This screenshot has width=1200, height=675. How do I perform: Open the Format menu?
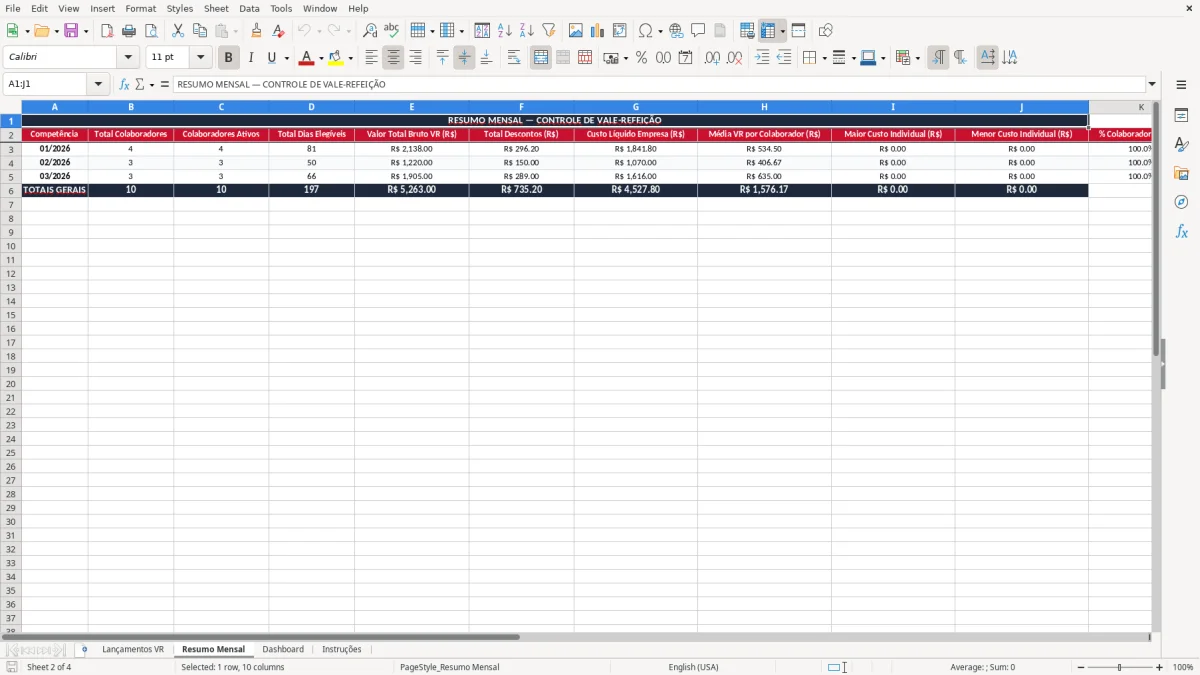pos(141,8)
